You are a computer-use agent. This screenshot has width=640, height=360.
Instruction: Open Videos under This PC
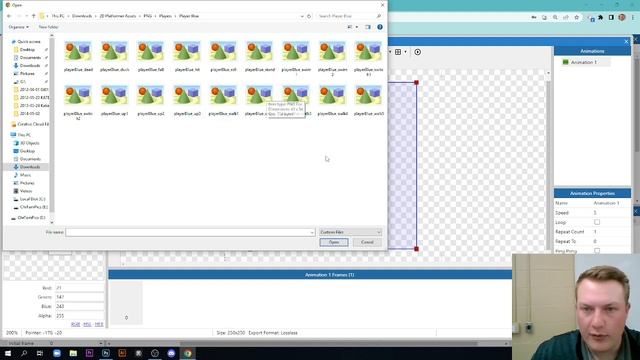[26, 191]
